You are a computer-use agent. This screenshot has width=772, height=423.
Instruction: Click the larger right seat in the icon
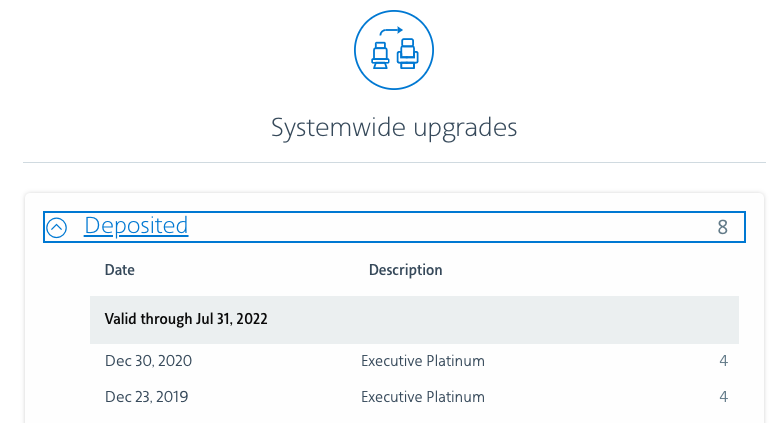click(407, 53)
